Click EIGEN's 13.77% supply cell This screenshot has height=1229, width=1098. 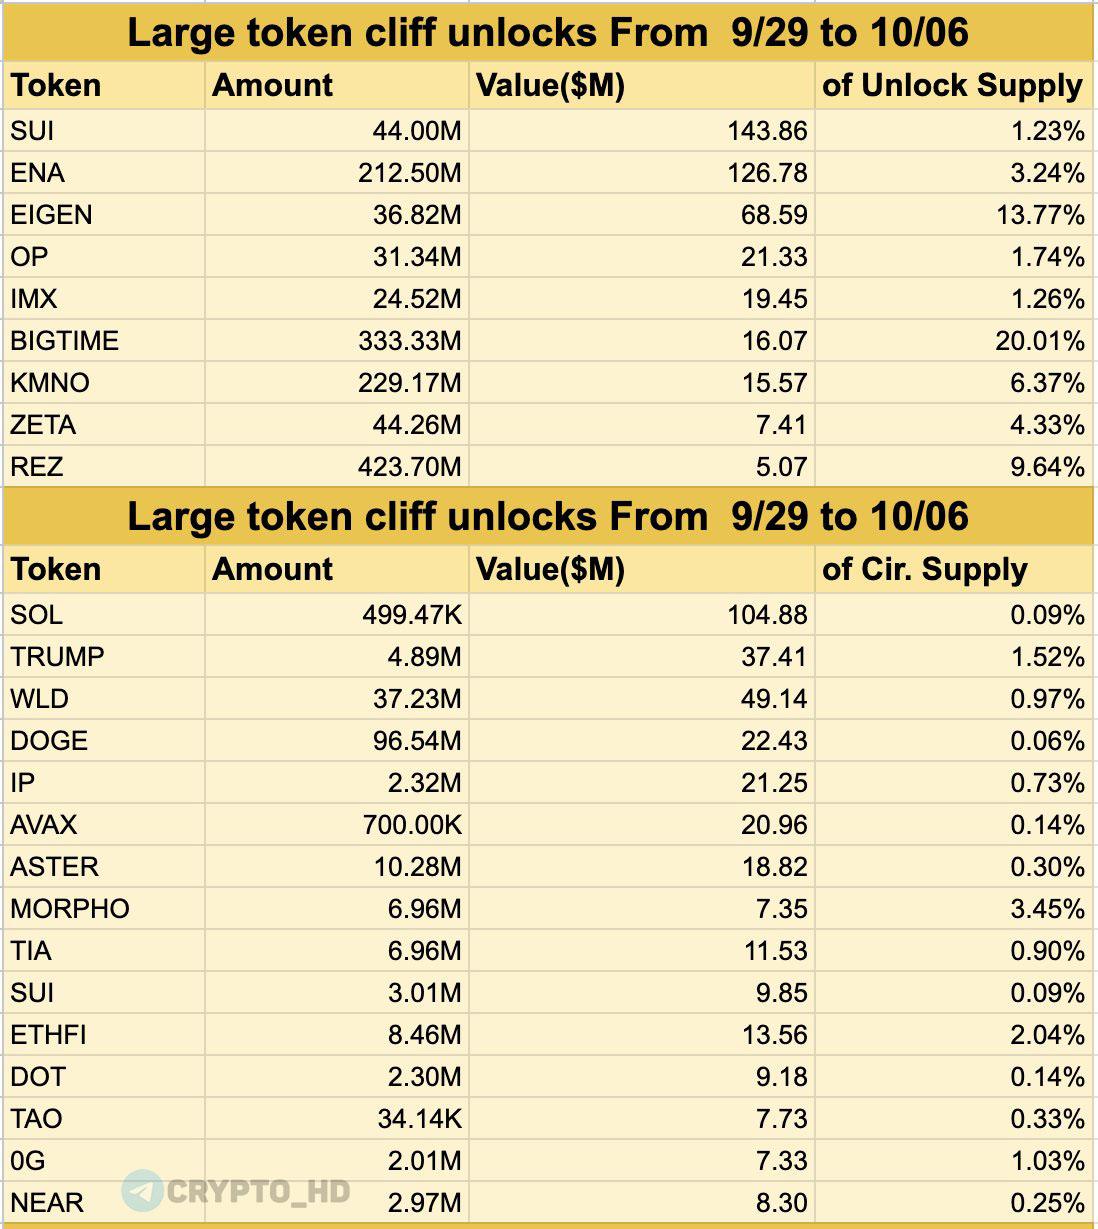(1040, 215)
